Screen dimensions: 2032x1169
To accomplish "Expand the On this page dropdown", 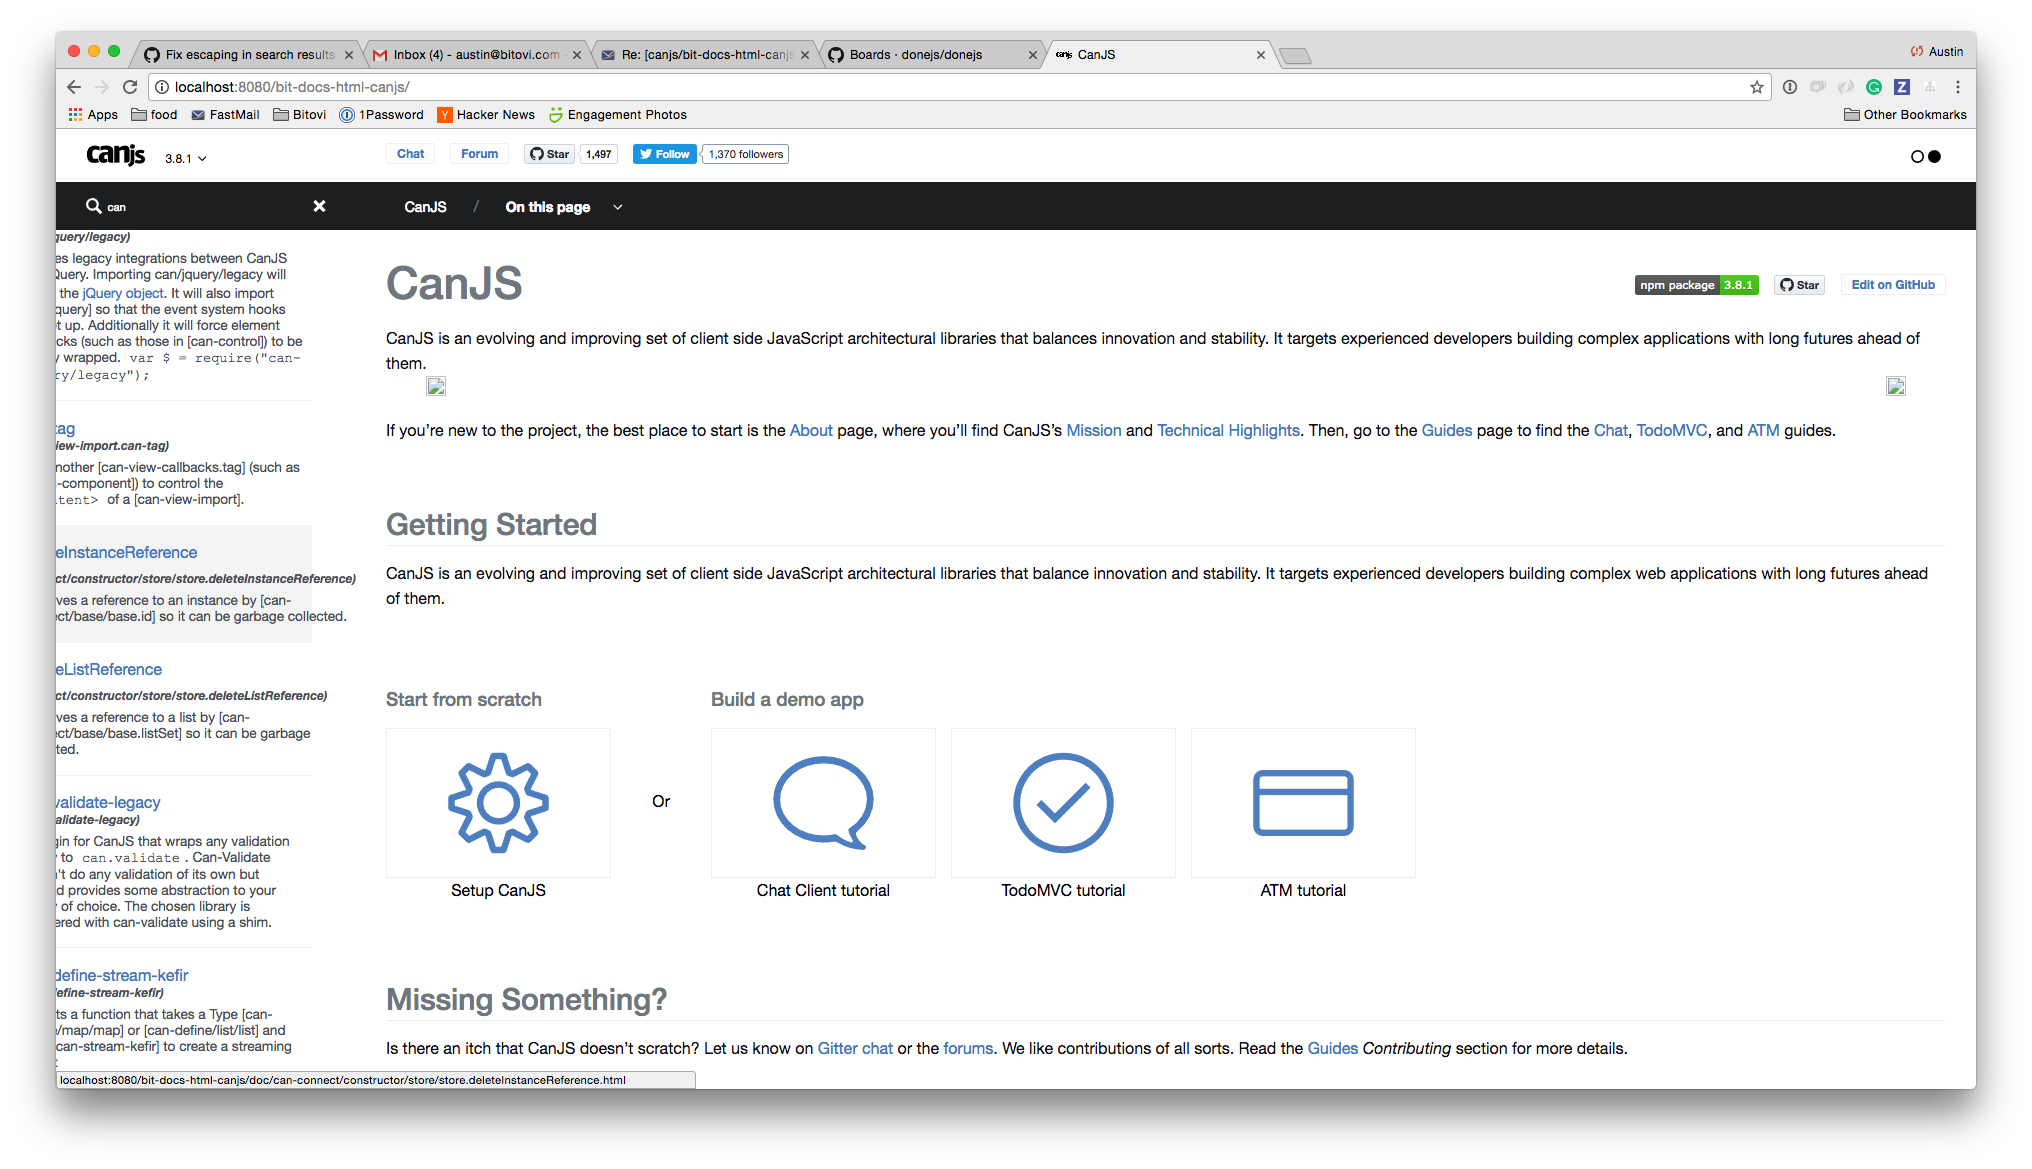I will (x=563, y=207).
